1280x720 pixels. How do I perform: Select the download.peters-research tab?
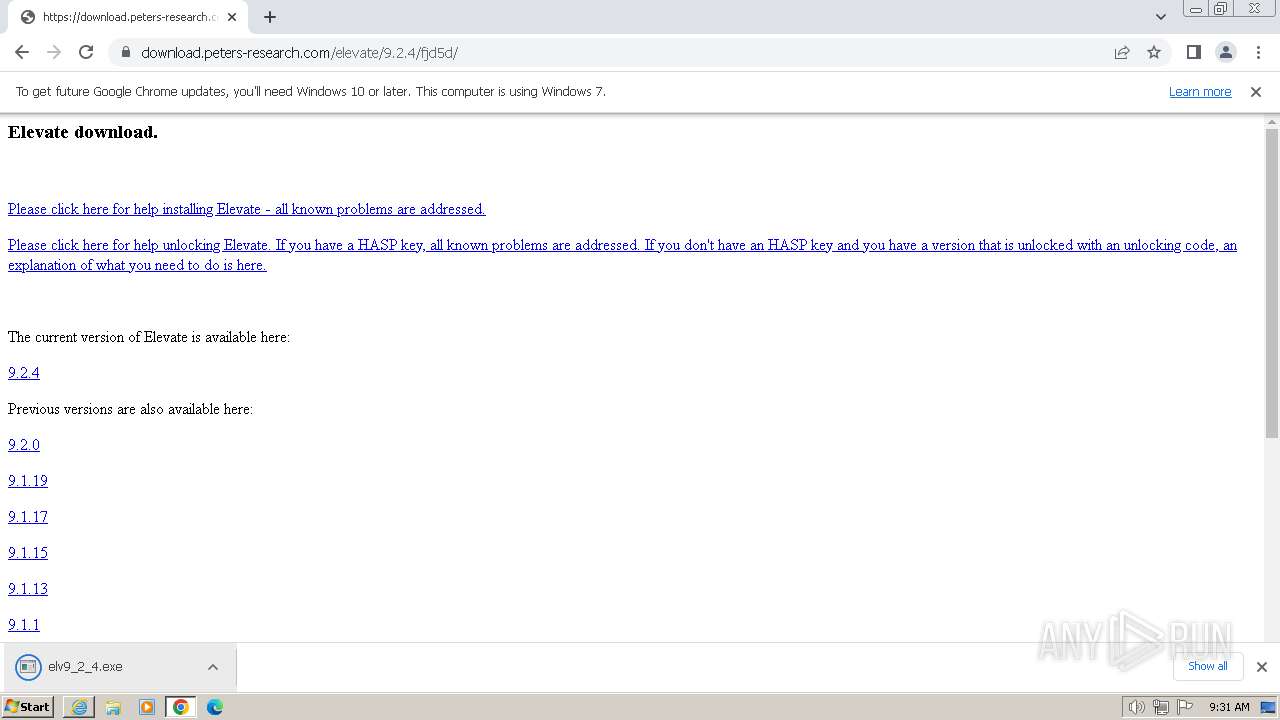(x=128, y=17)
